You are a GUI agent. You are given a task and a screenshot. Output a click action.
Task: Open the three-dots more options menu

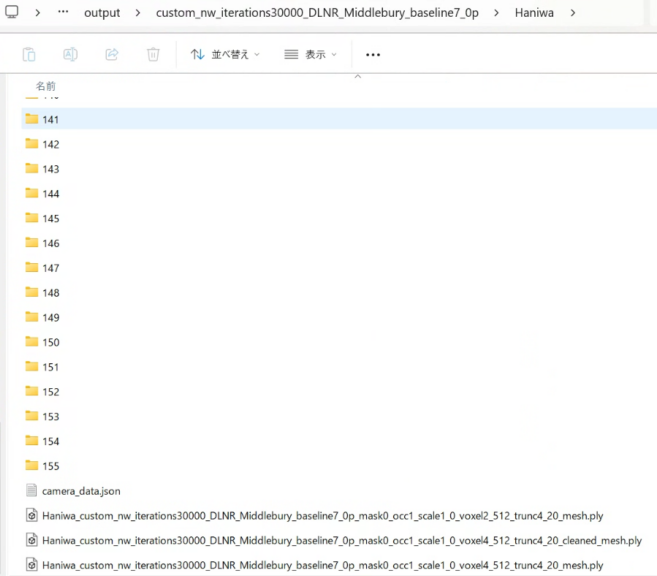(x=373, y=55)
